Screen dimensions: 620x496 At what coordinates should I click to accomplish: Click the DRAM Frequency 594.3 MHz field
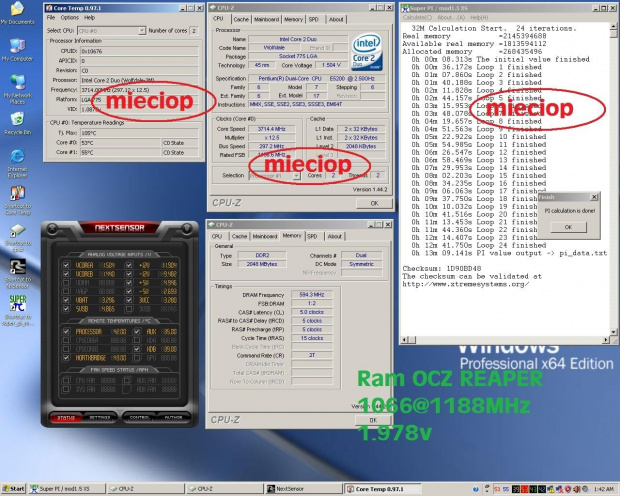coord(312,294)
